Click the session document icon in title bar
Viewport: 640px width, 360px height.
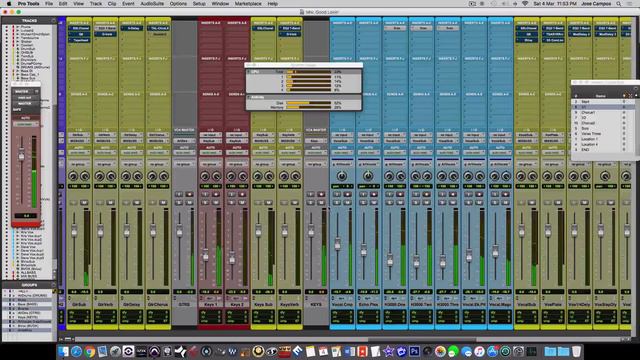(x=302, y=12)
